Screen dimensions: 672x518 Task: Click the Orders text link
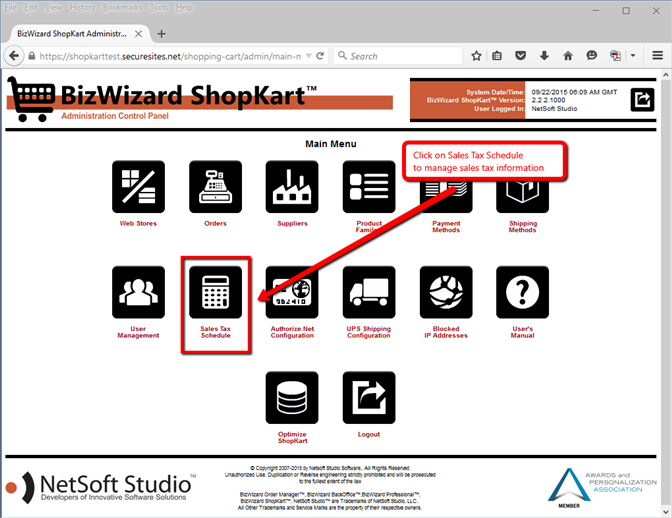coord(215,223)
